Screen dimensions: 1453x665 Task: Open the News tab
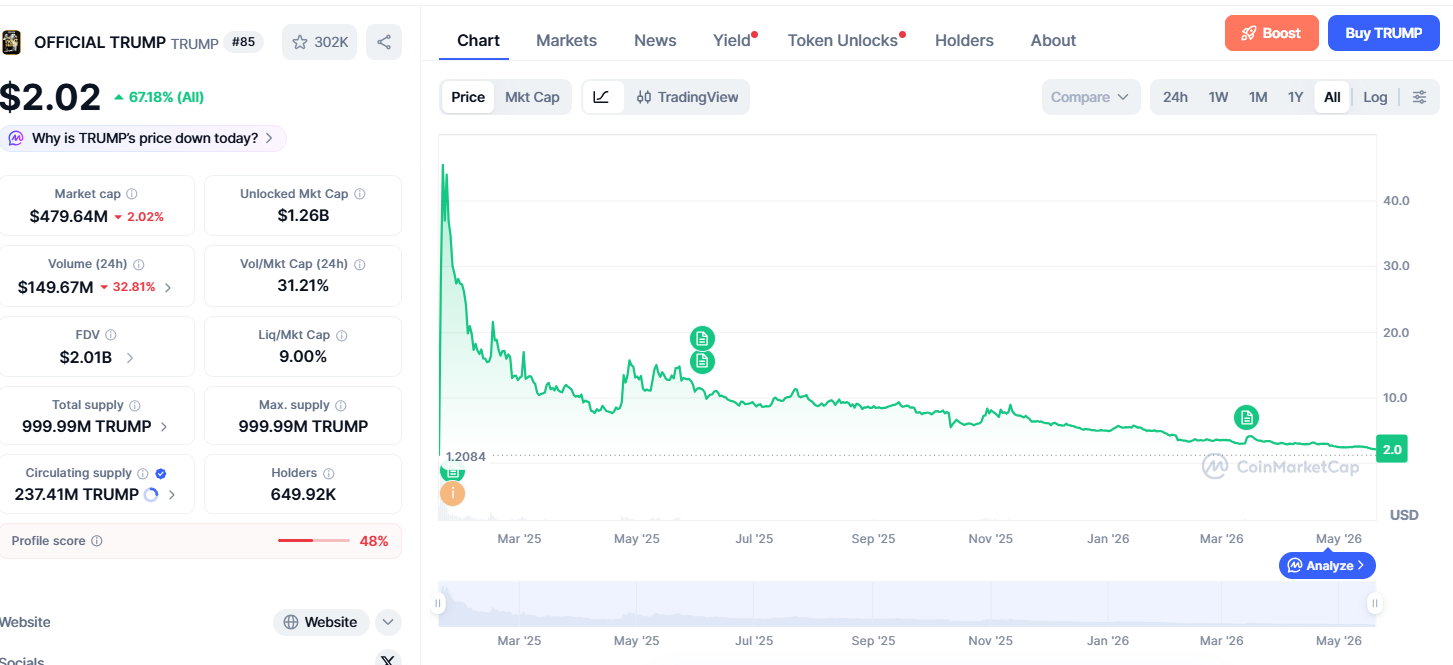coord(655,40)
